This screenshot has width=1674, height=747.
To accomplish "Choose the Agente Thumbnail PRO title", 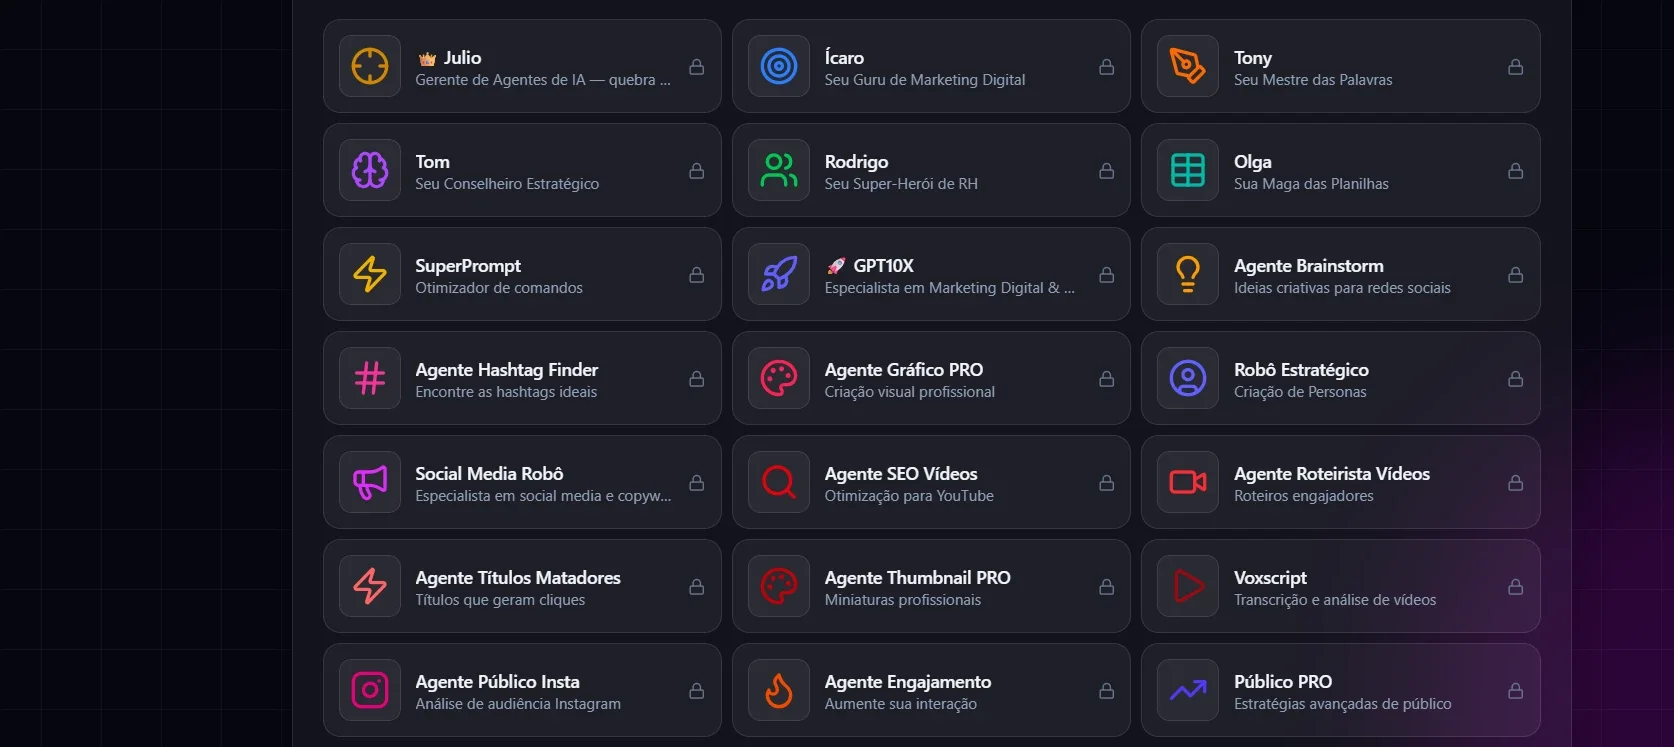I will pos(917,578).
